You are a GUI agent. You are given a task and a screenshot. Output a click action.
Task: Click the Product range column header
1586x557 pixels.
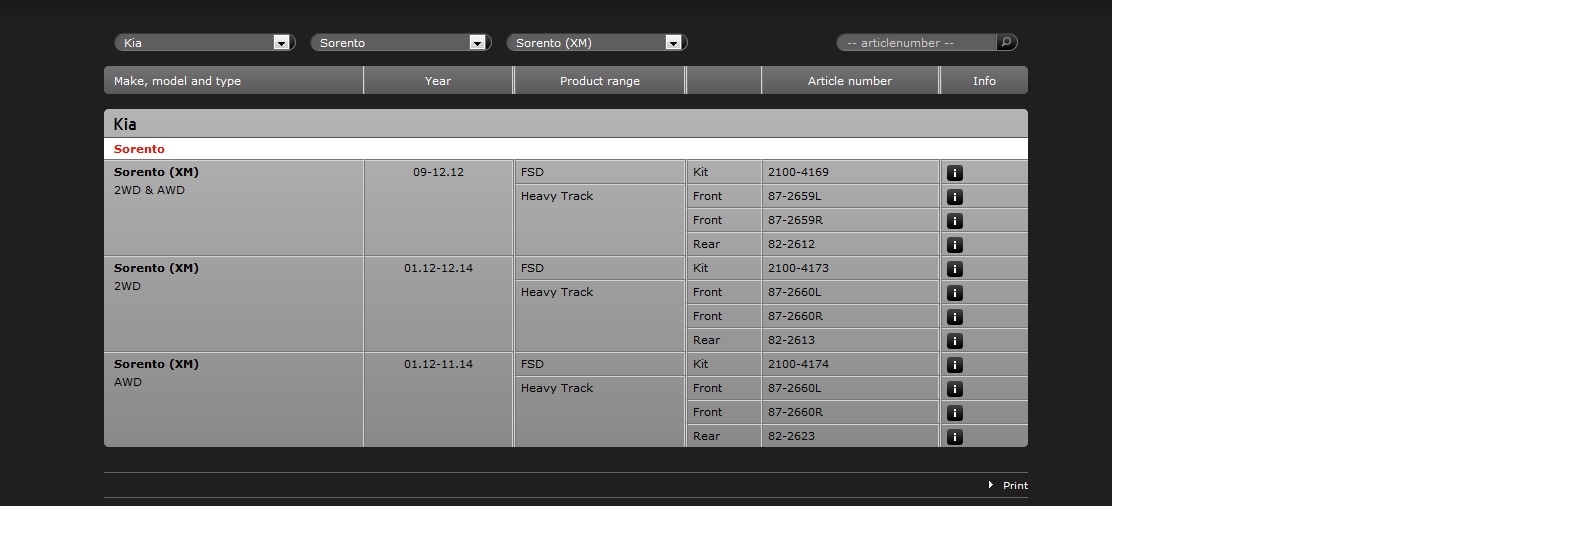(x=599, y=81)
